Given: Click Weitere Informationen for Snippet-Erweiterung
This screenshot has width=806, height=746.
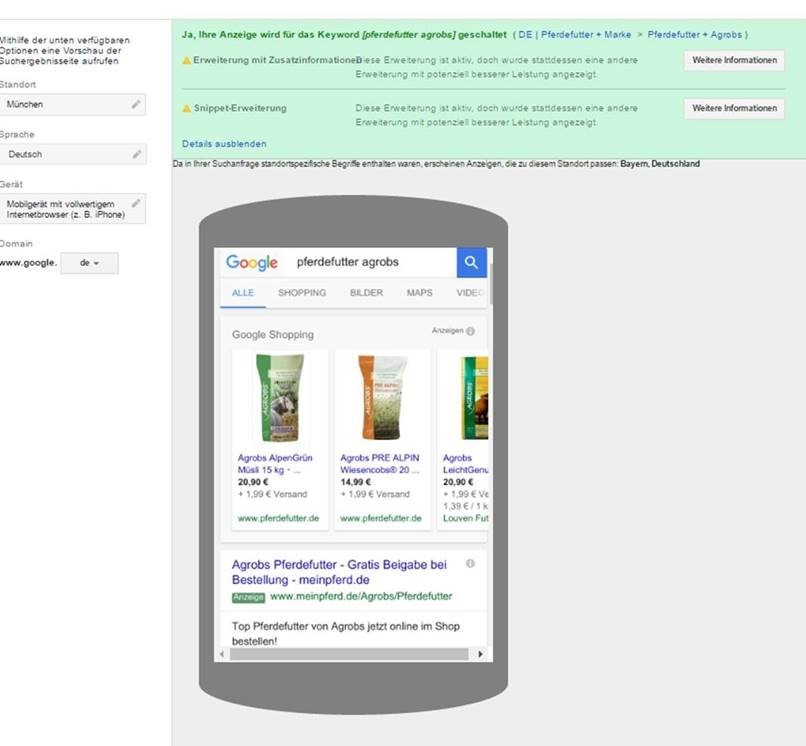Looking at the screenshot, I should (734, 108).
